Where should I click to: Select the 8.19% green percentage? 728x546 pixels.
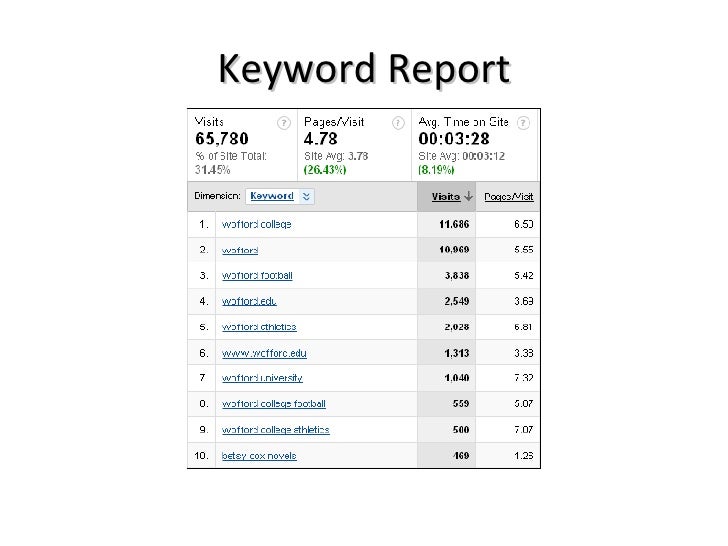(436, 170)
